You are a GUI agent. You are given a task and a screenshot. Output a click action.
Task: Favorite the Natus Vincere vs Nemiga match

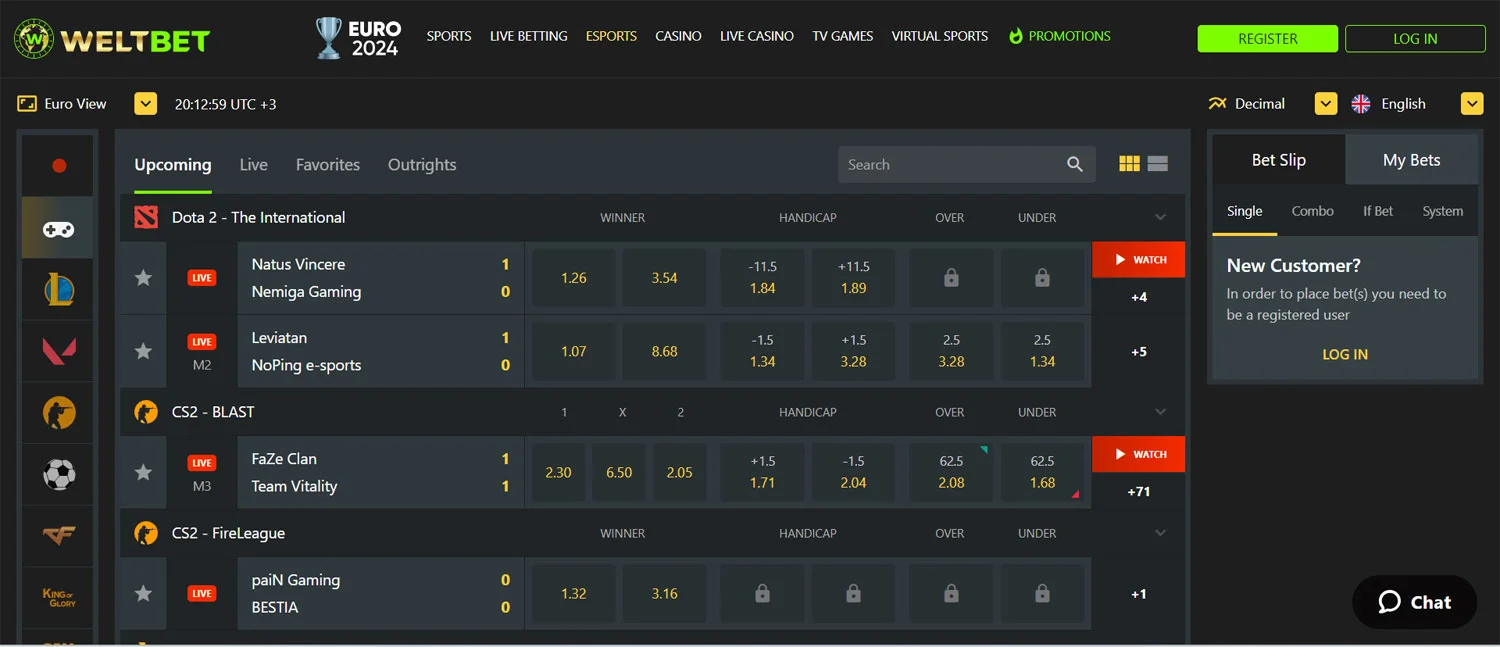142,277
